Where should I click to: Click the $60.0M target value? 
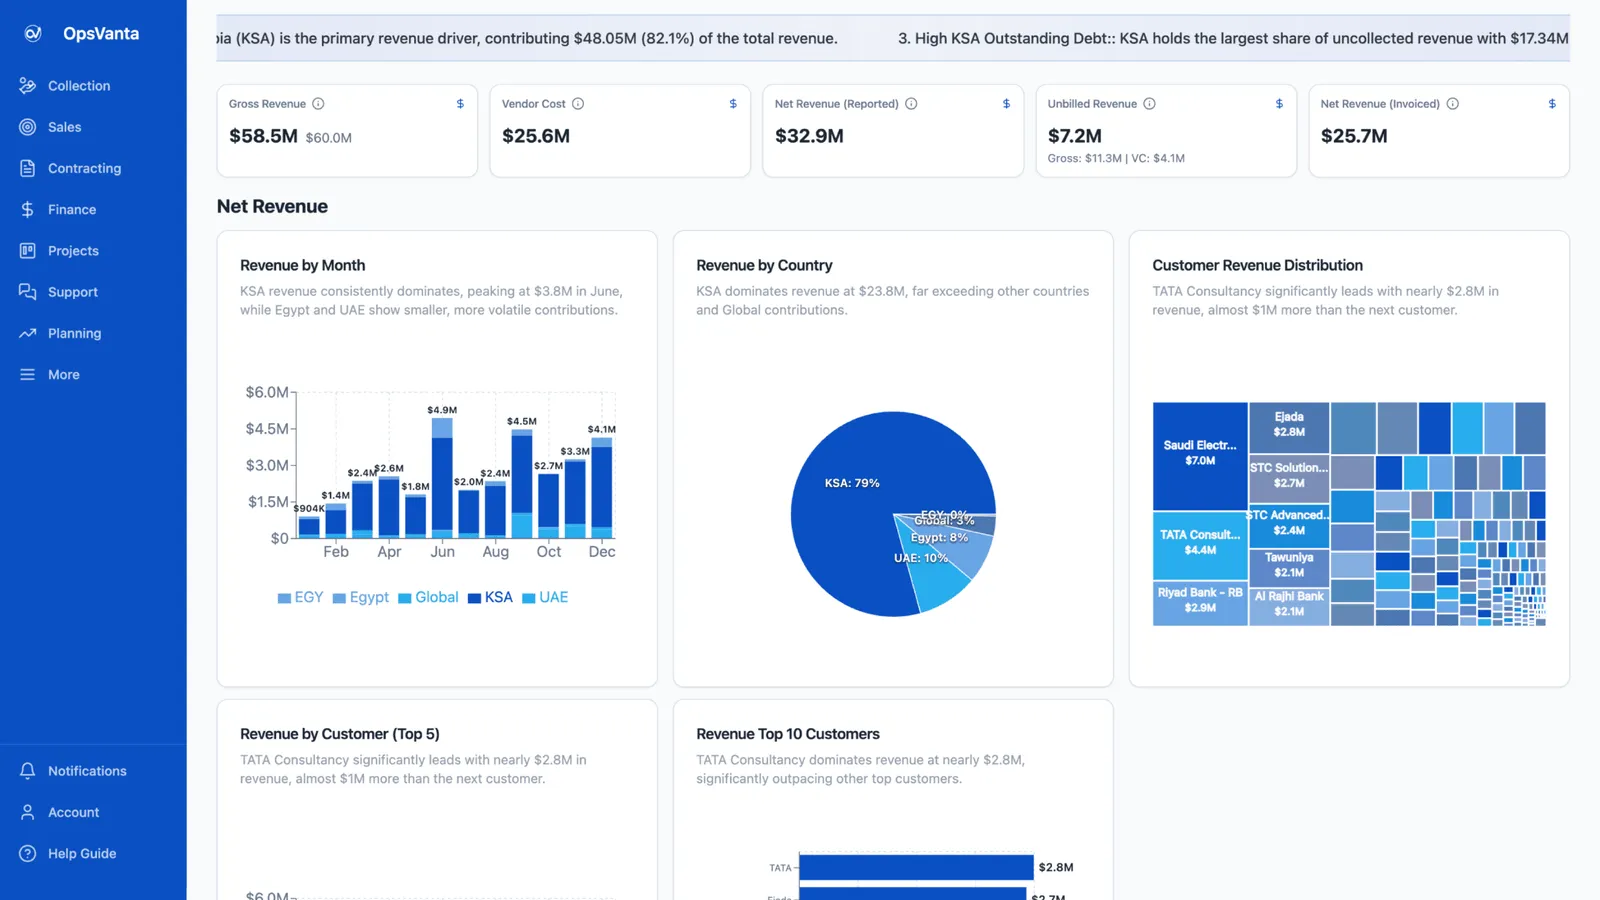point(329,138)
